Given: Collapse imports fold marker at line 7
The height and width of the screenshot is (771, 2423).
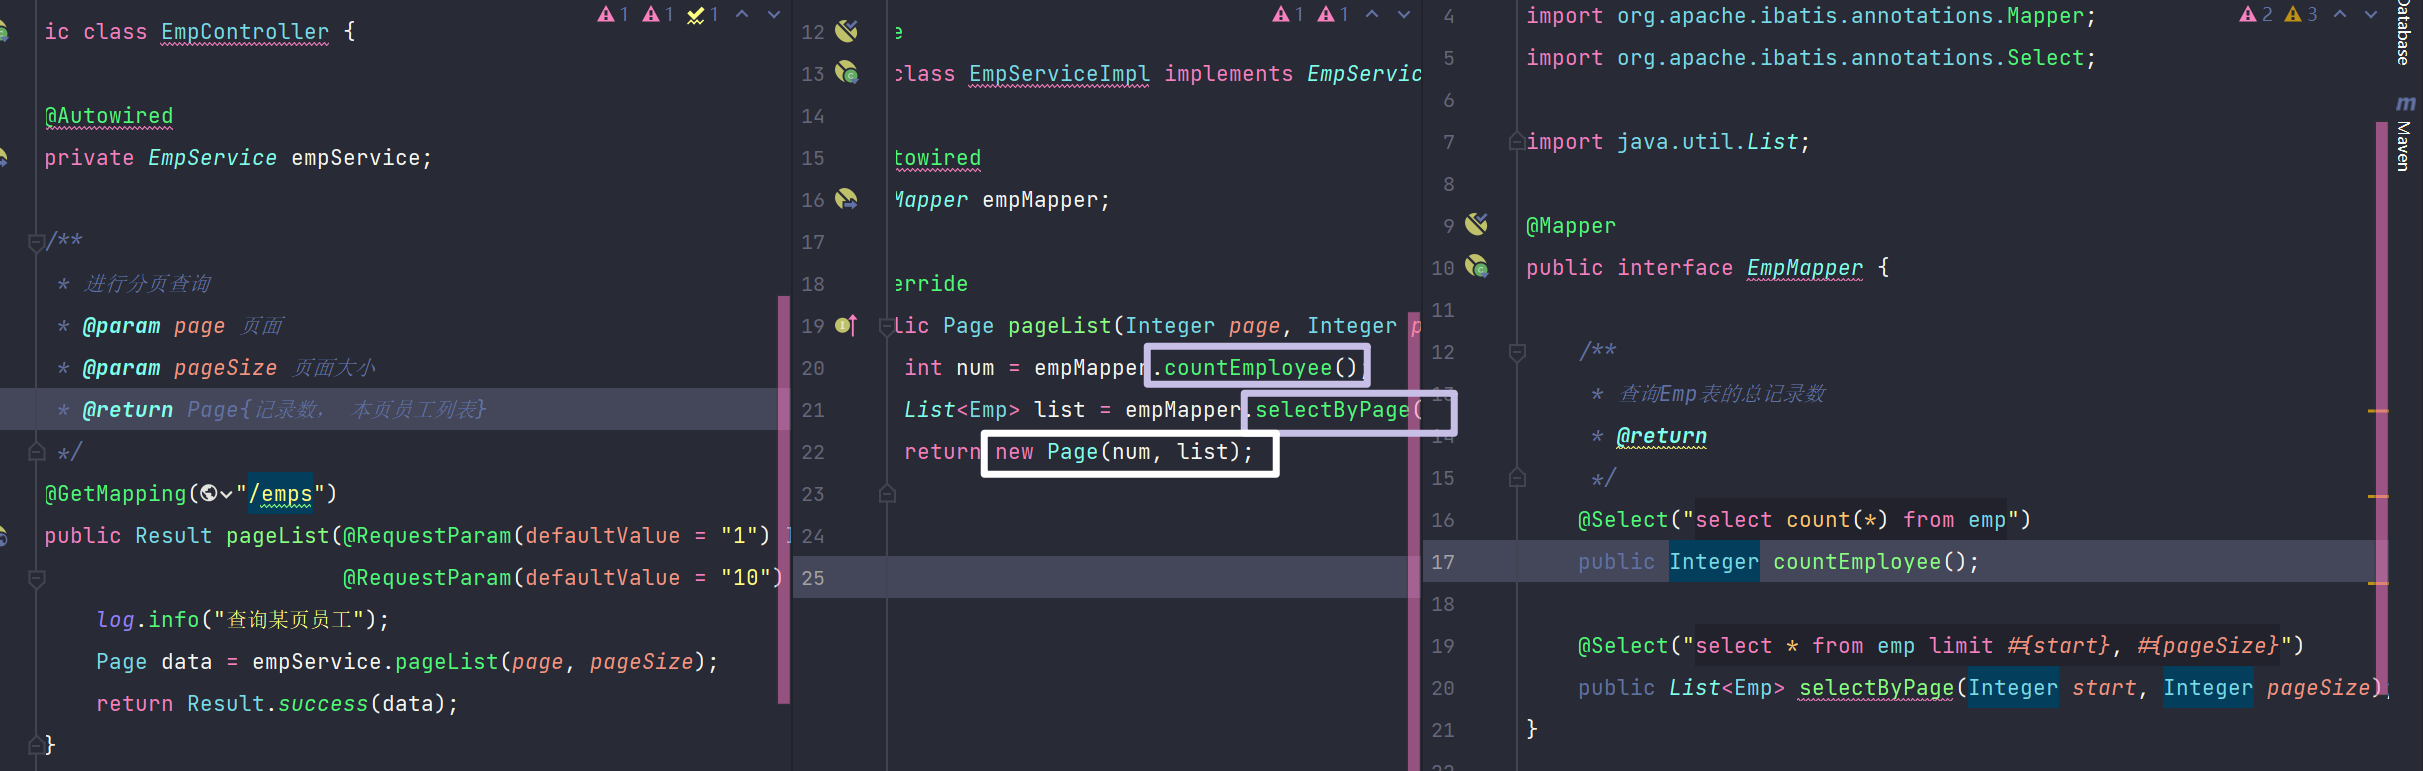Looking at the screenshot, I should (x=1517, y=142).
